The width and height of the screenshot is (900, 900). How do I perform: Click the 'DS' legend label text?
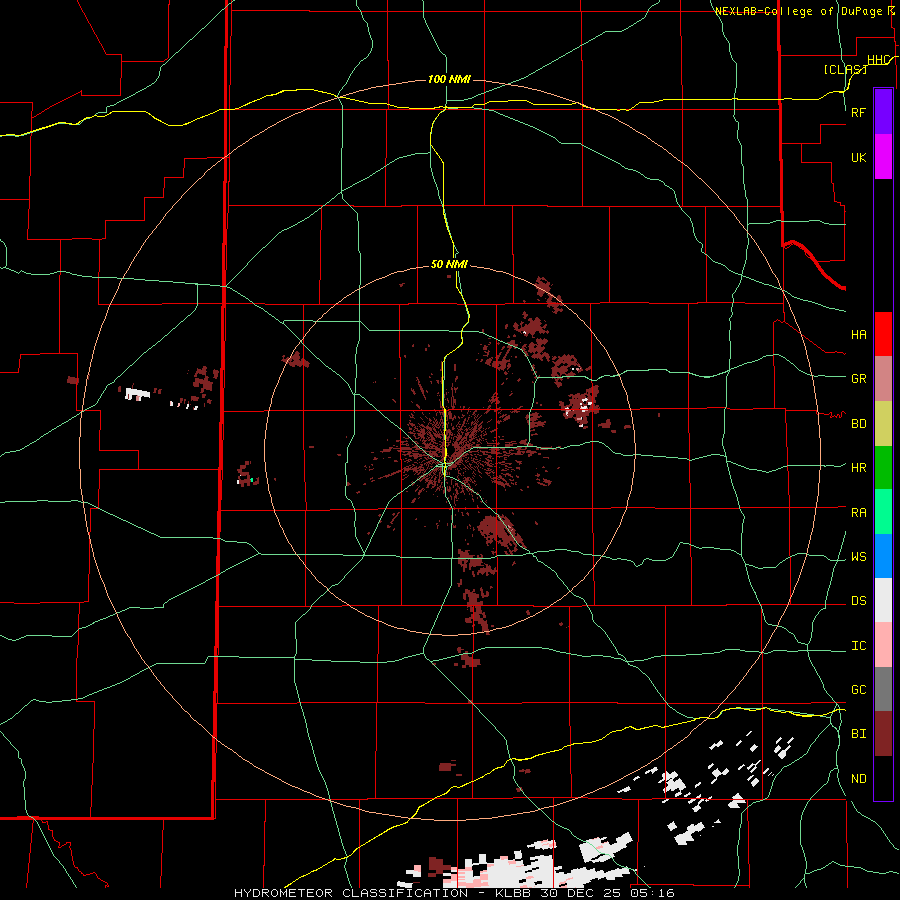(x=858, y=601)
